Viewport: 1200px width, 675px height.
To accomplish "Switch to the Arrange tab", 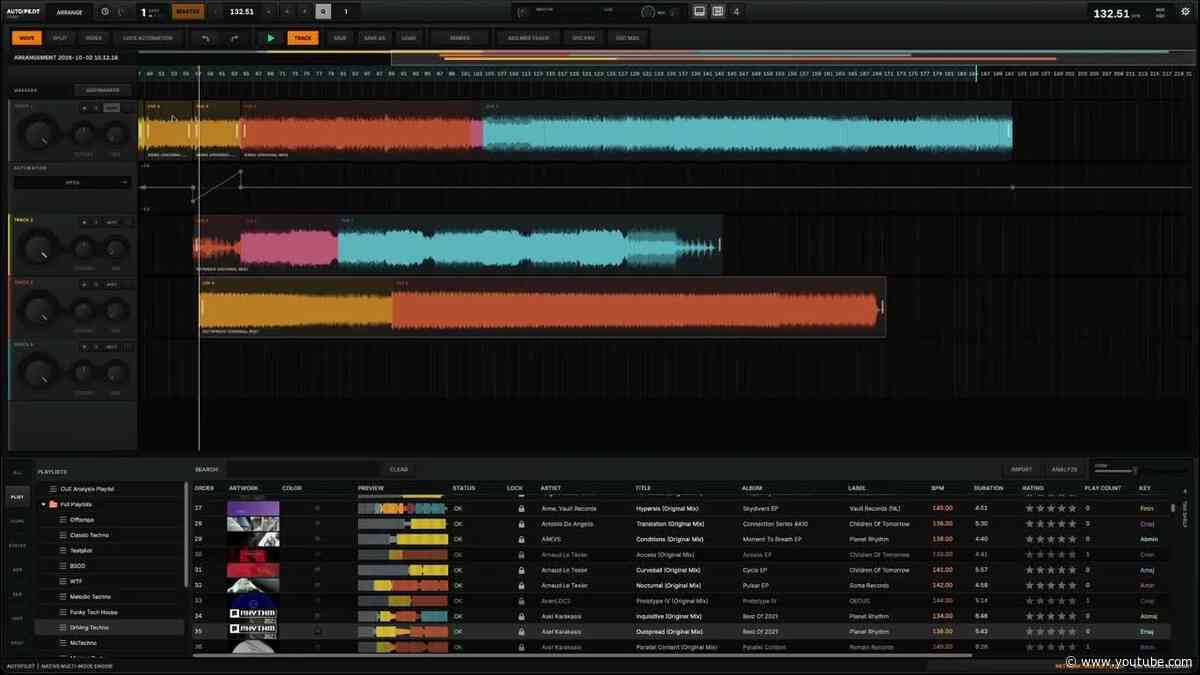I will pyautogui.click(x=69, y=12).
